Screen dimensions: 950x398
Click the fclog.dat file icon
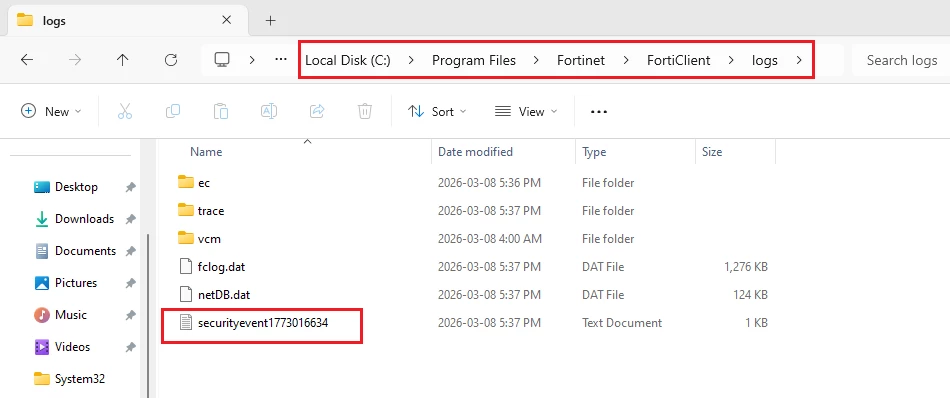185,267
